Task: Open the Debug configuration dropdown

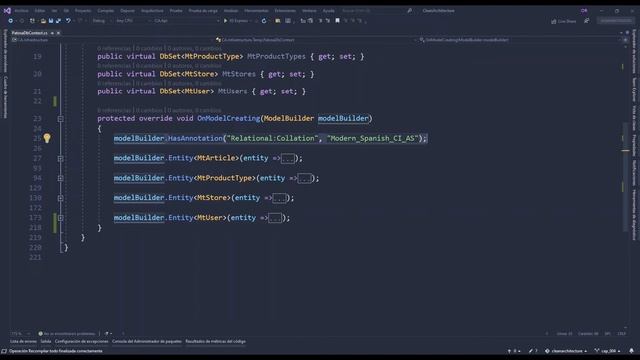Action: coord(101,21)
